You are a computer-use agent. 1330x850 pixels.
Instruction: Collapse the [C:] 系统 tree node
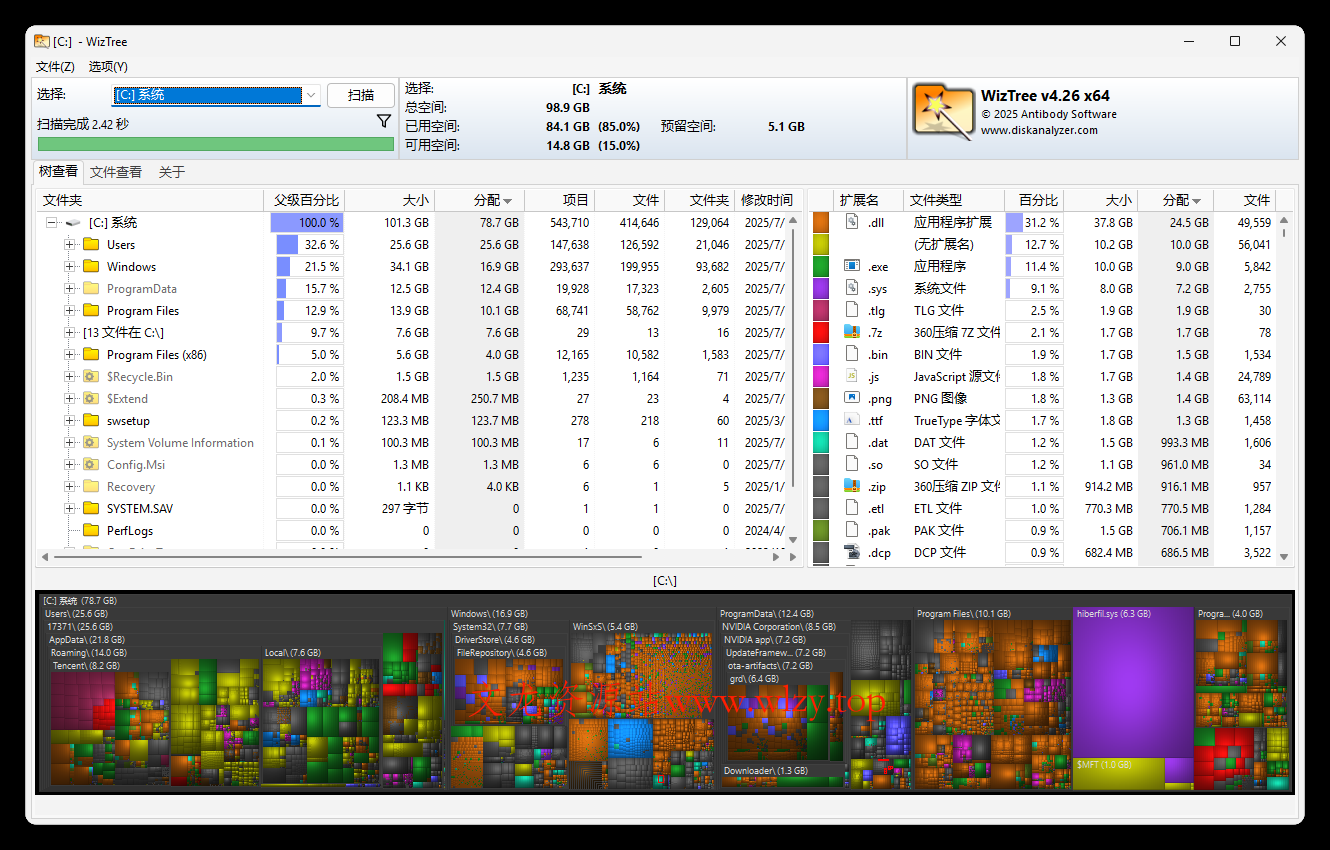[x=51, y=222]
